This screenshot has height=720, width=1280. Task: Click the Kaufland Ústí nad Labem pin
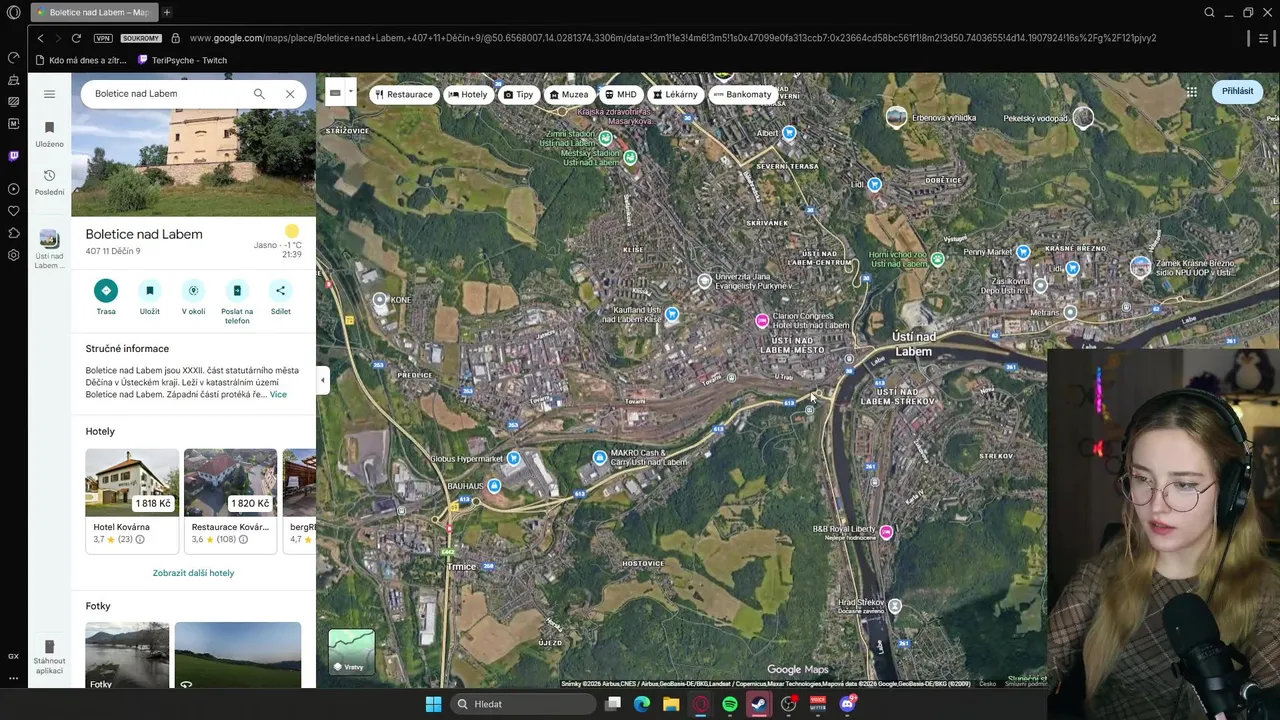point(672,314)
